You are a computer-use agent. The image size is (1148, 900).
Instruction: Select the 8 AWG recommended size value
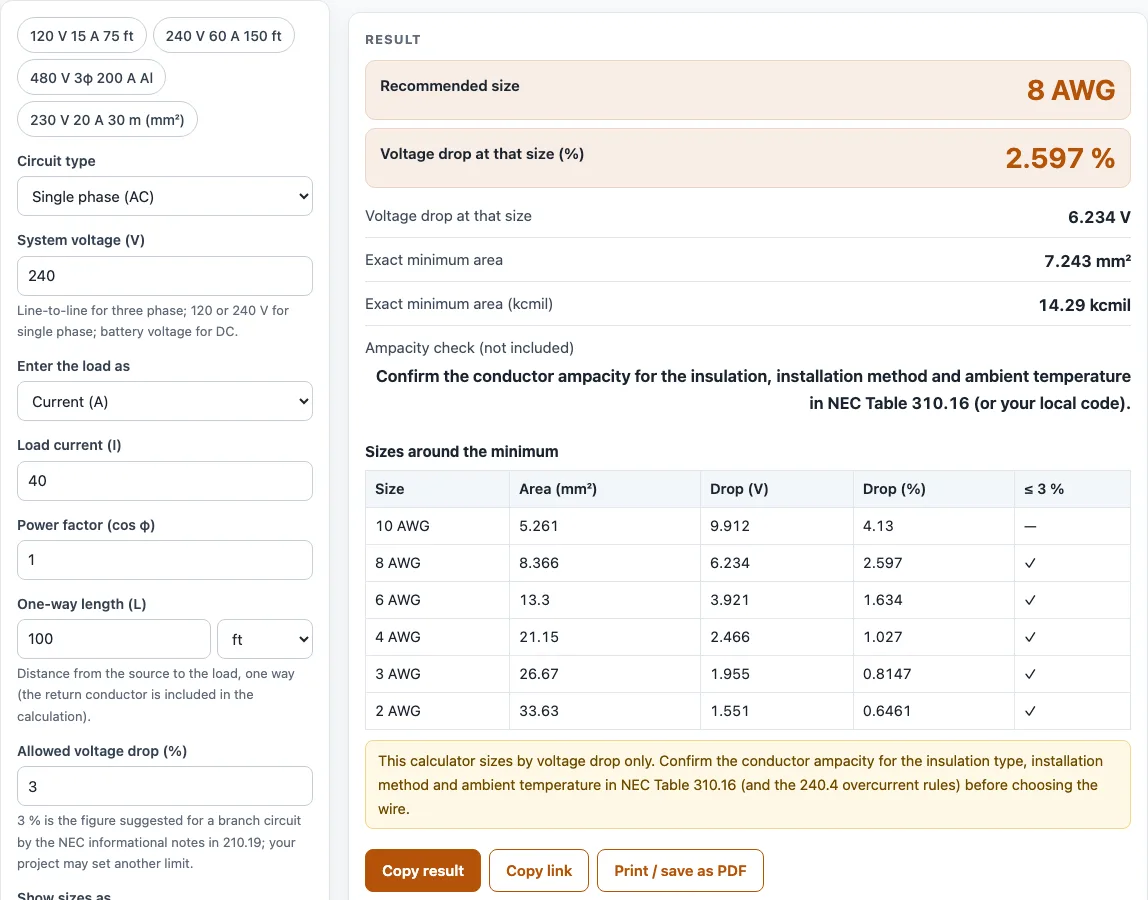(x=1071, y=90)
